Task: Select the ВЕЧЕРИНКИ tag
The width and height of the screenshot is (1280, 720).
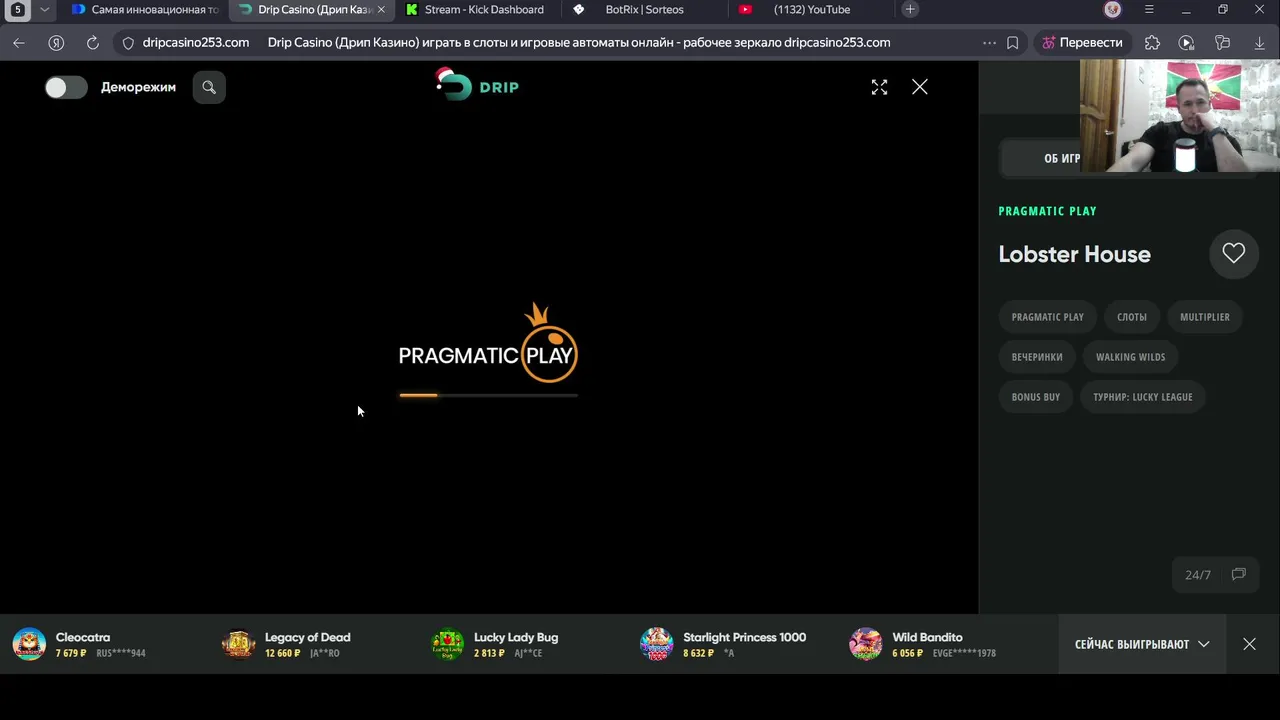Action: (1036, 357)
